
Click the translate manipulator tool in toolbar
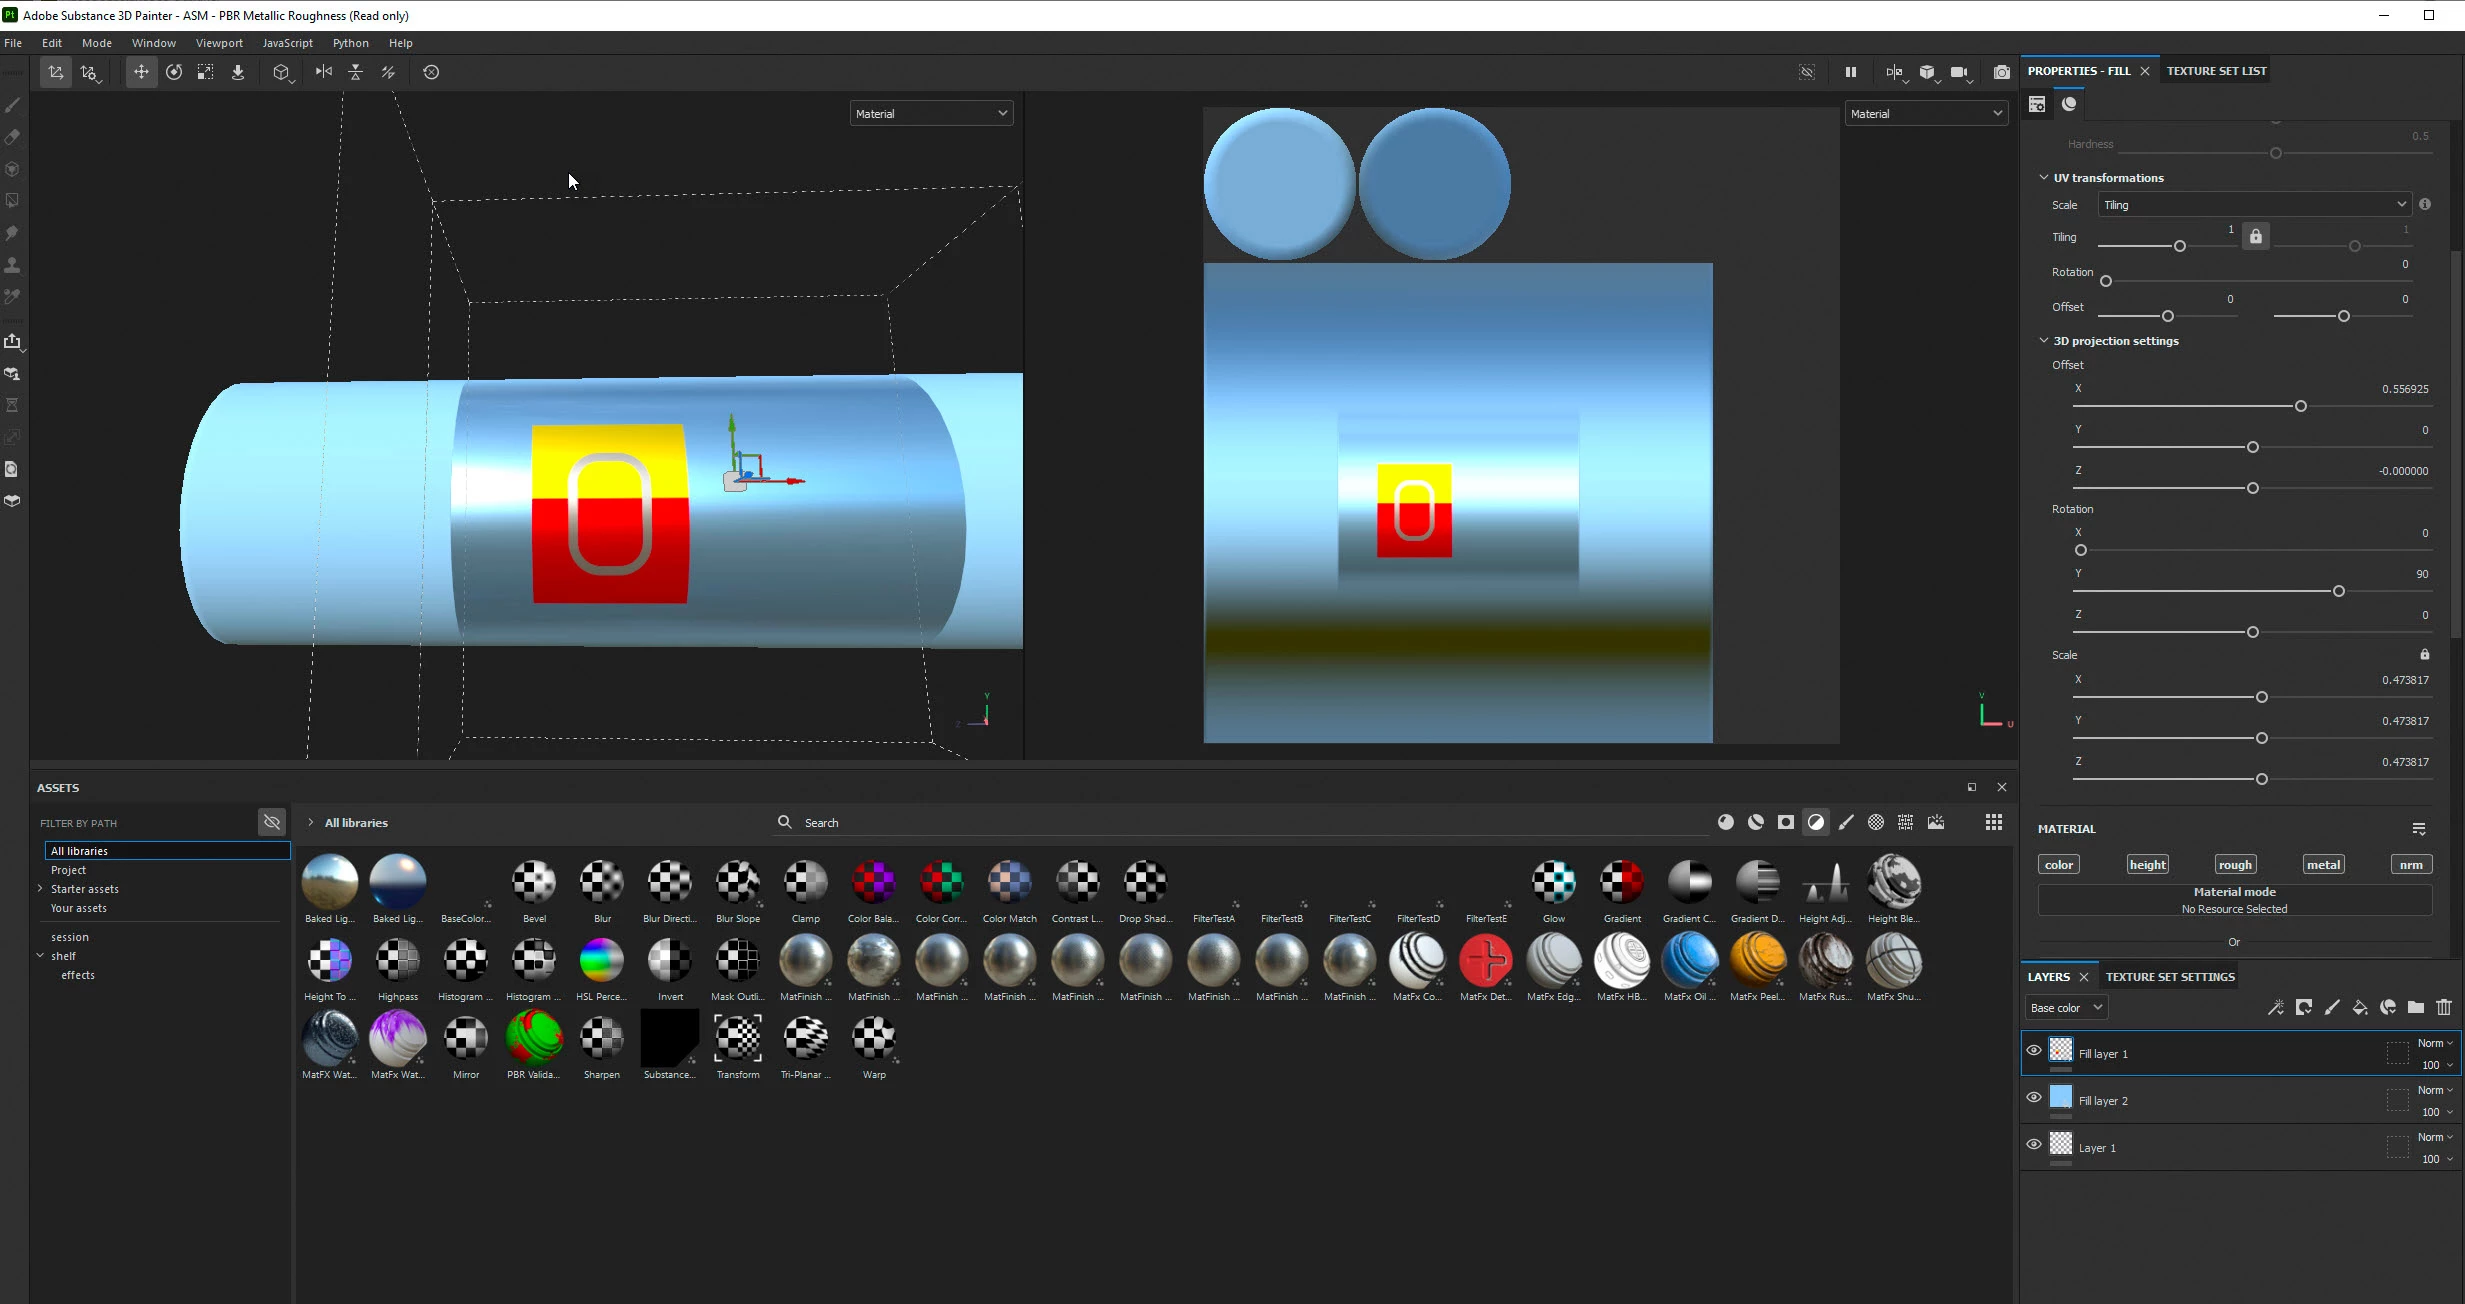141,72
